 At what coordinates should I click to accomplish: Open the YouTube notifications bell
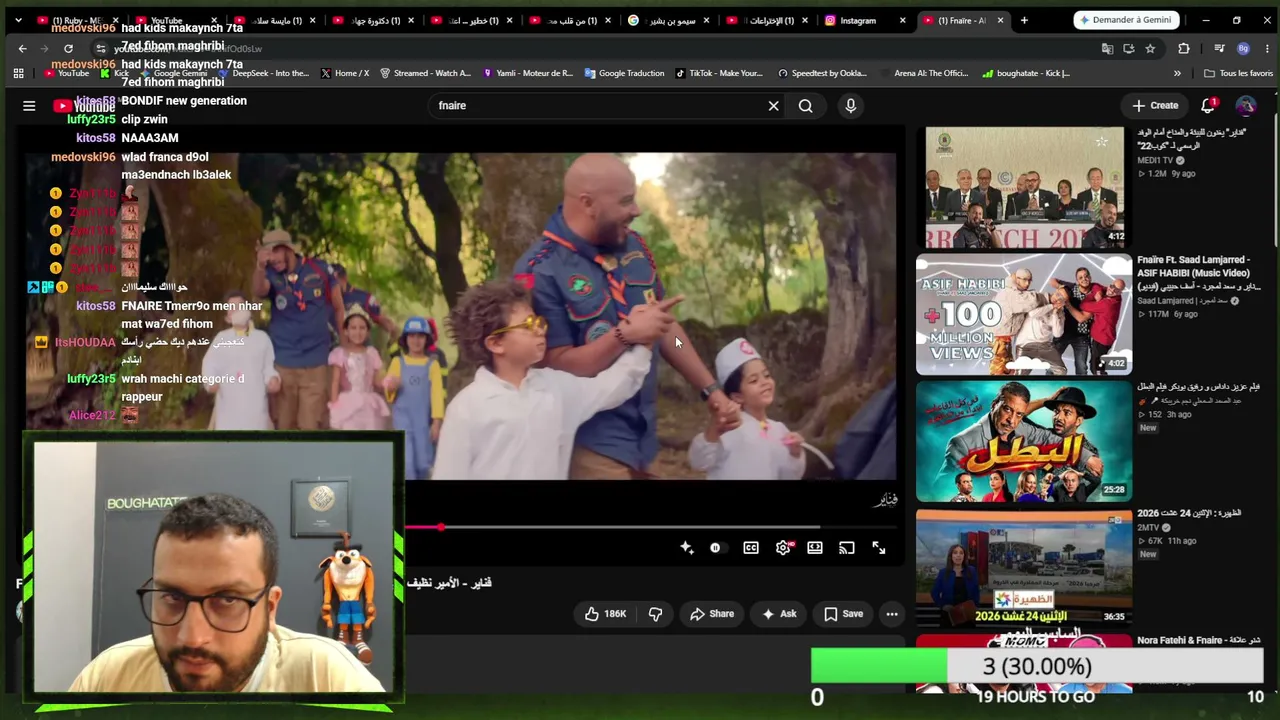(1209, 105)
